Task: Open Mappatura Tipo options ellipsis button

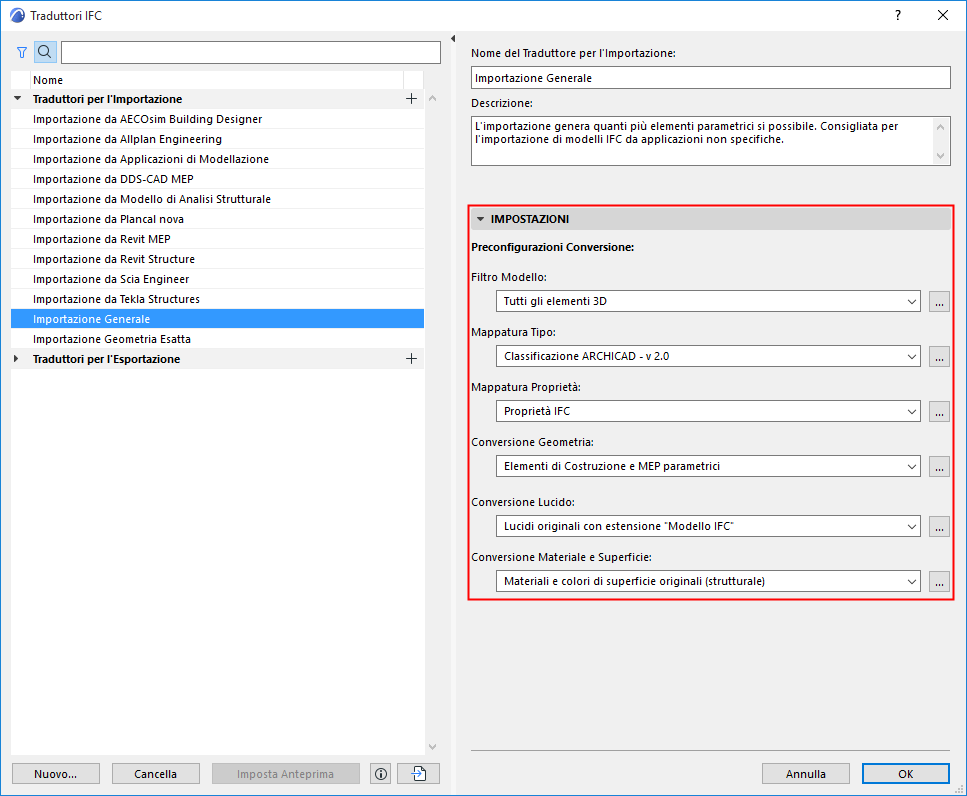Action: 939,356
